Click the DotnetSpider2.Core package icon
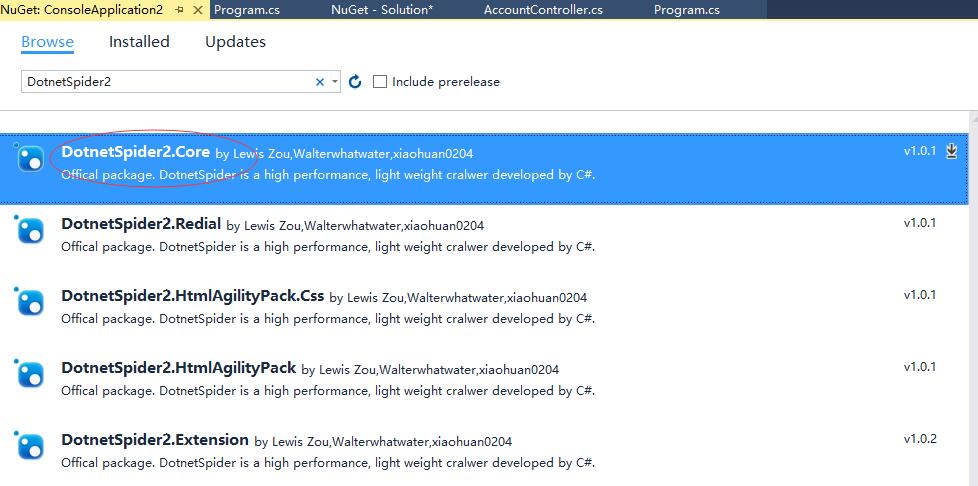The height and width of the screenshot is (486, 978). tap(29, 158)
